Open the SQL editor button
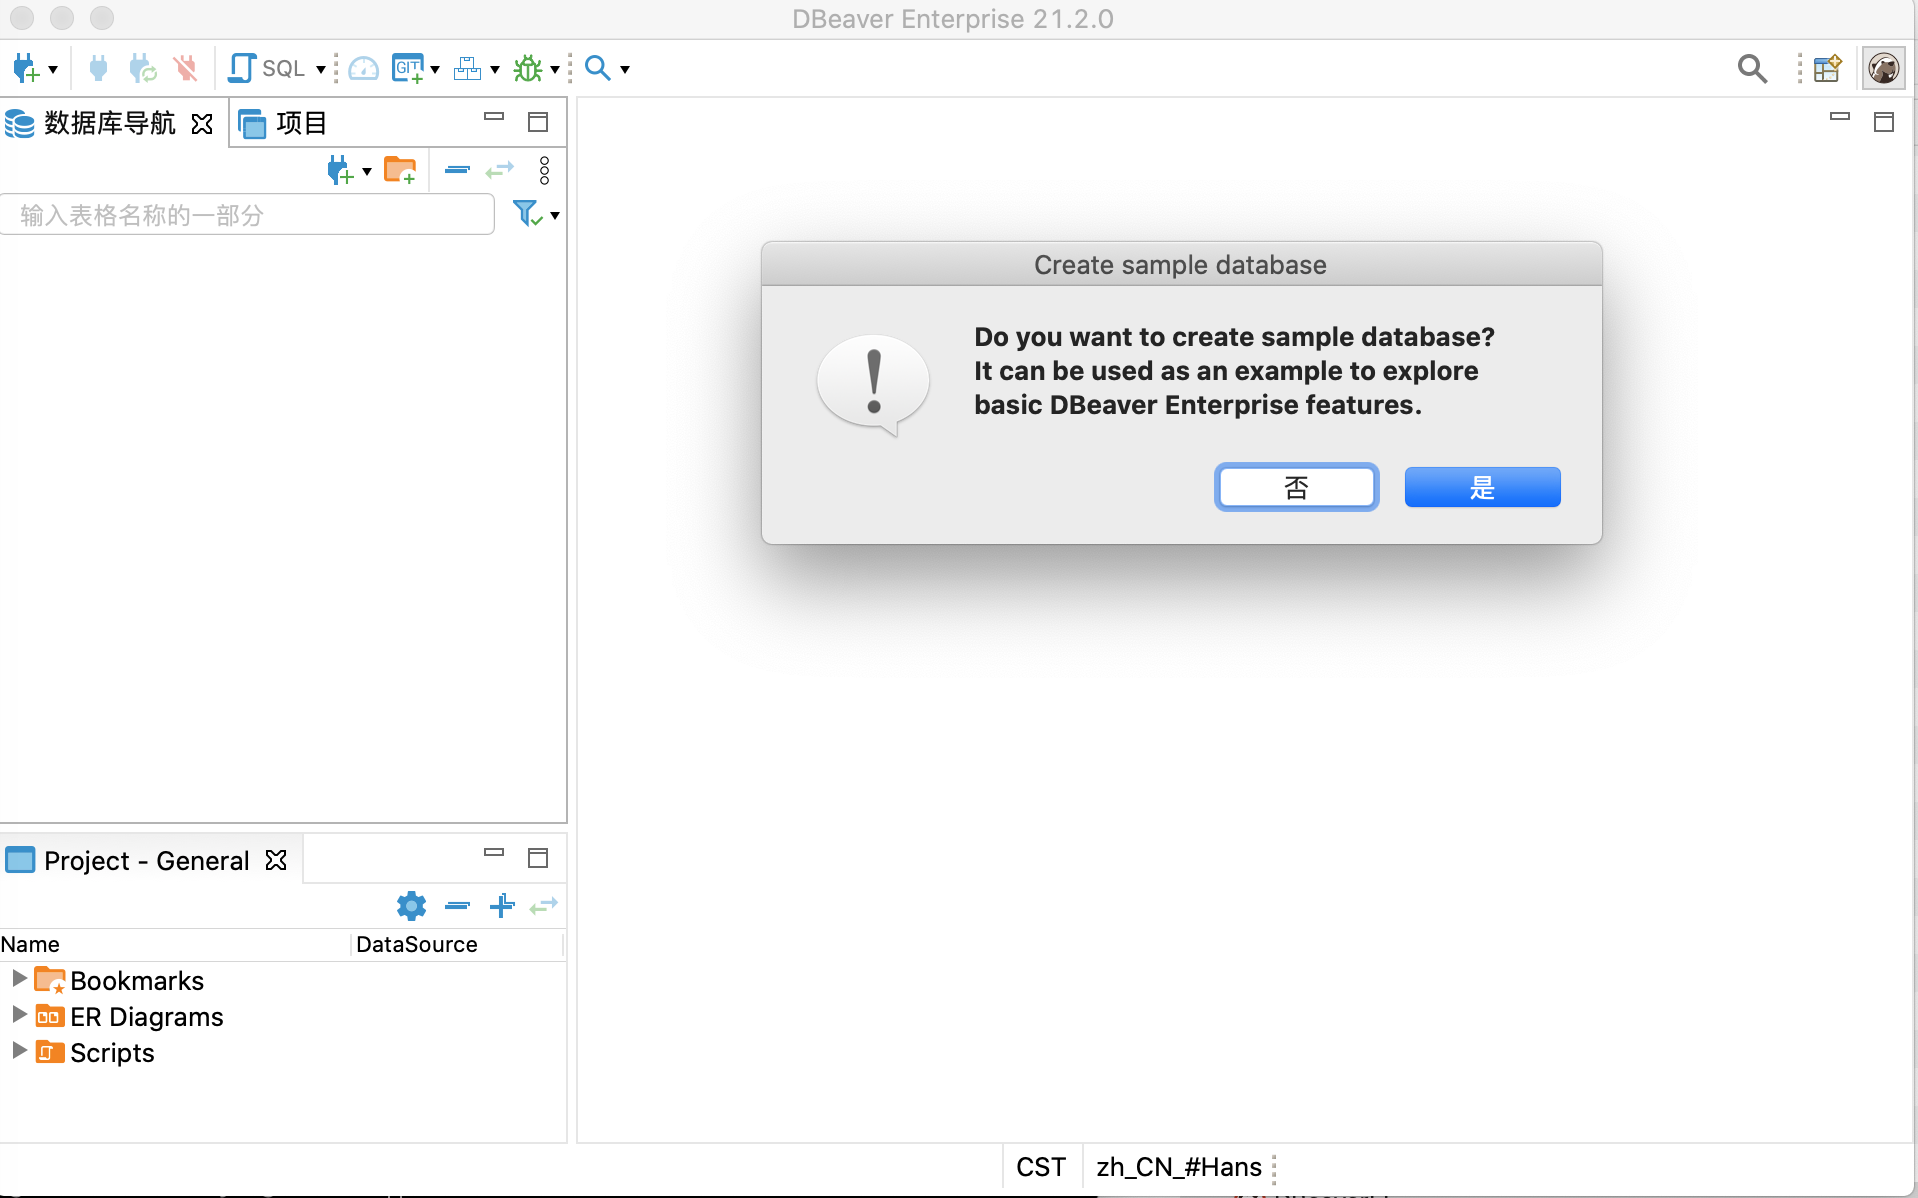Screen dimensions: 1918x1198 coord(267,68)
